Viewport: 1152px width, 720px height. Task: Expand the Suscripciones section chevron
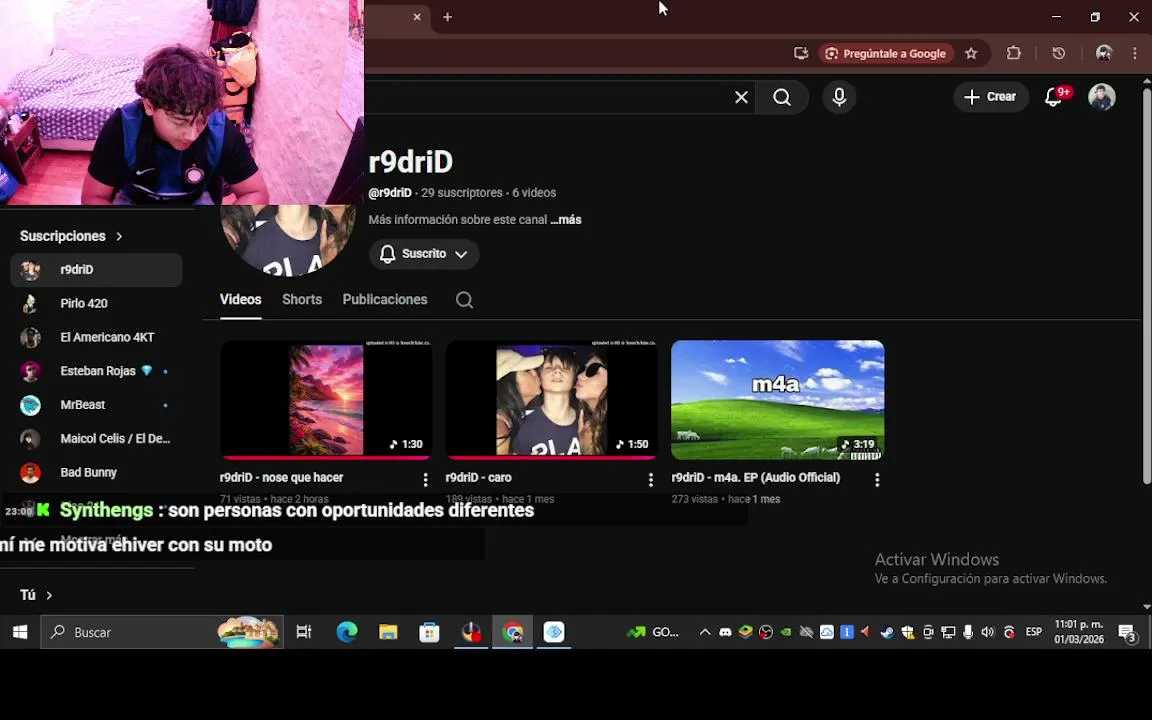119,237
